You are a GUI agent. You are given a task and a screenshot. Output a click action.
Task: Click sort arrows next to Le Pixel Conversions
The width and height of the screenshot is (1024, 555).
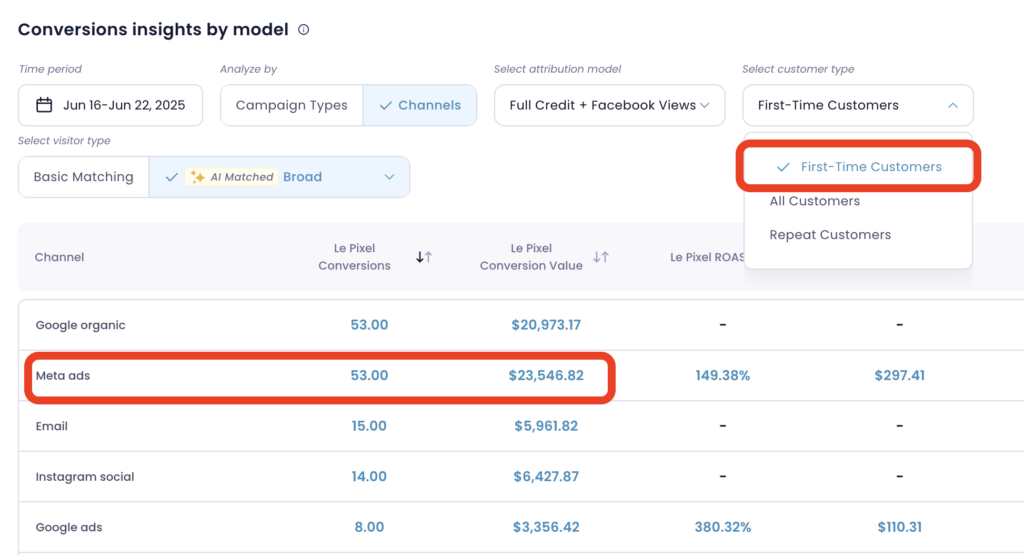(423, 257)
